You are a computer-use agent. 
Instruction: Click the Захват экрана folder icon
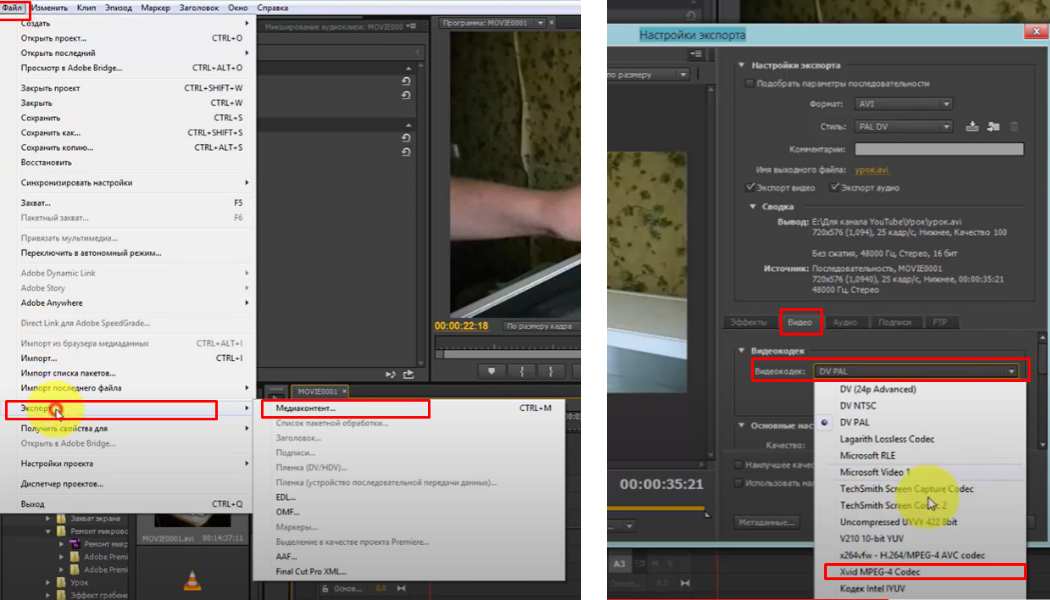61,518
